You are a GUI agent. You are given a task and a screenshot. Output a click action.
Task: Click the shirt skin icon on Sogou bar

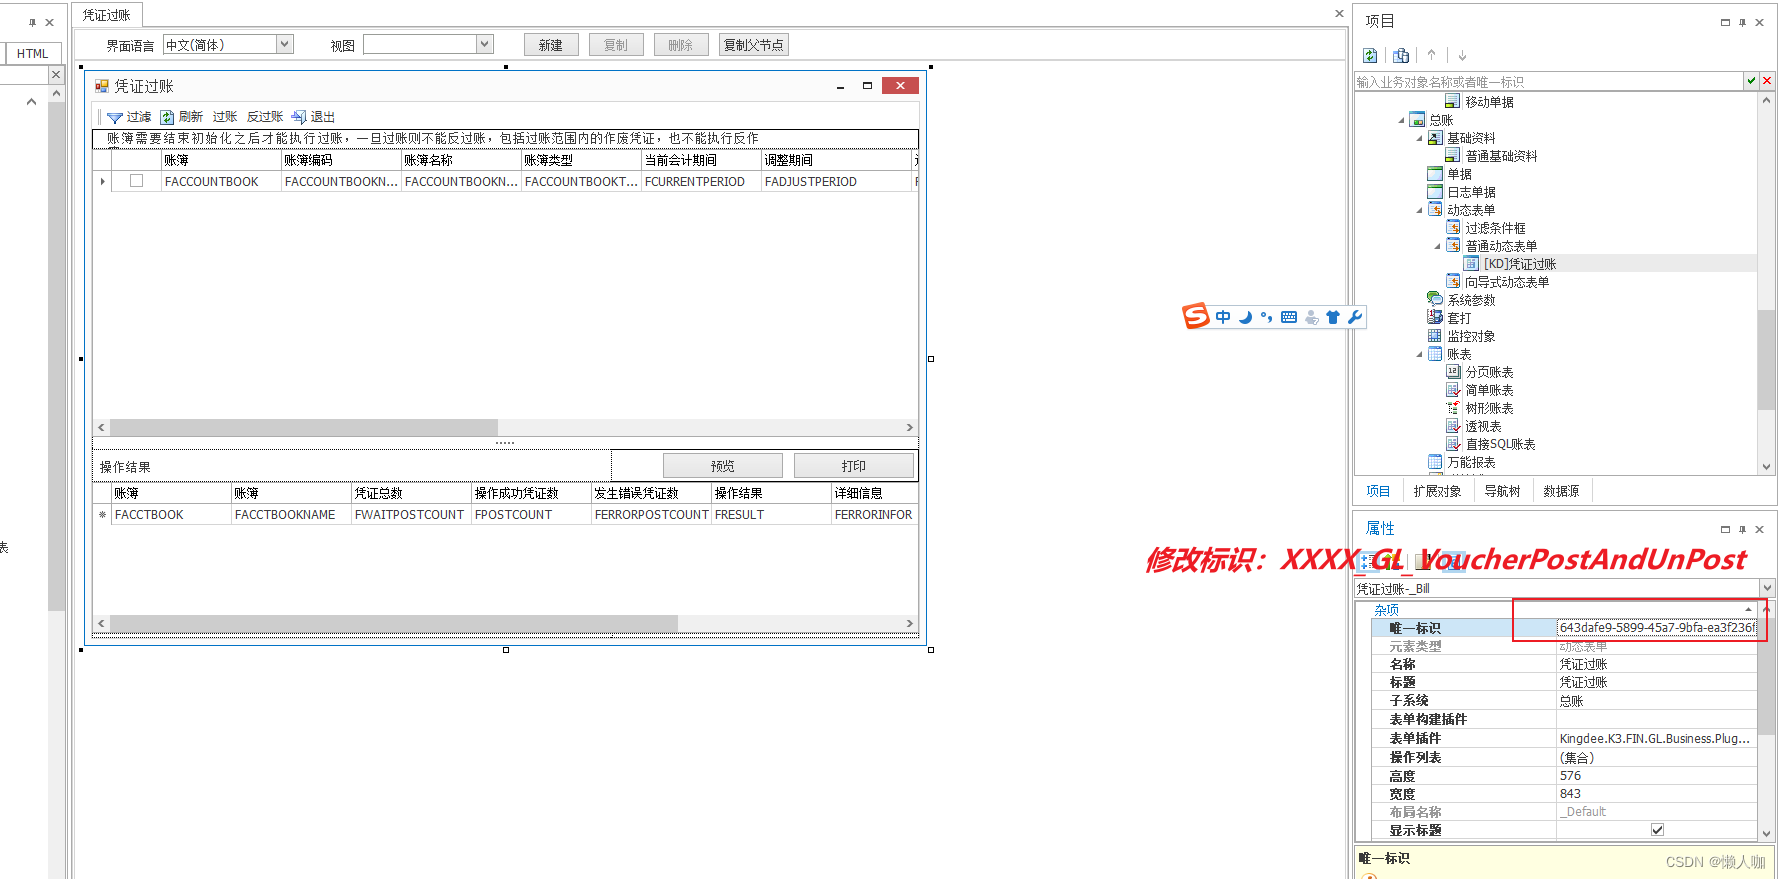1333,317
